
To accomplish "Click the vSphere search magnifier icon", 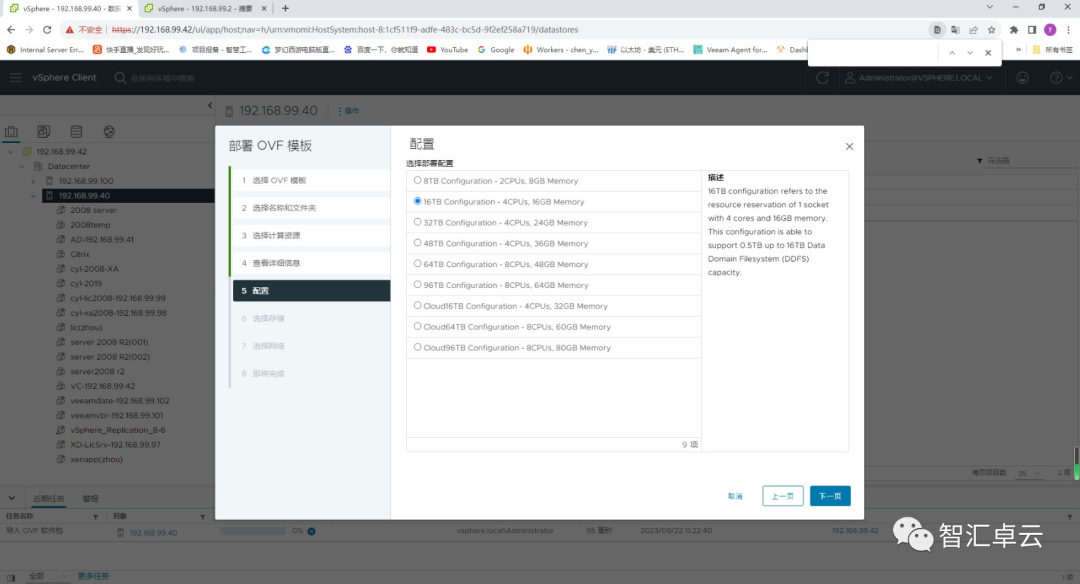I will click(x=120, y=78).
